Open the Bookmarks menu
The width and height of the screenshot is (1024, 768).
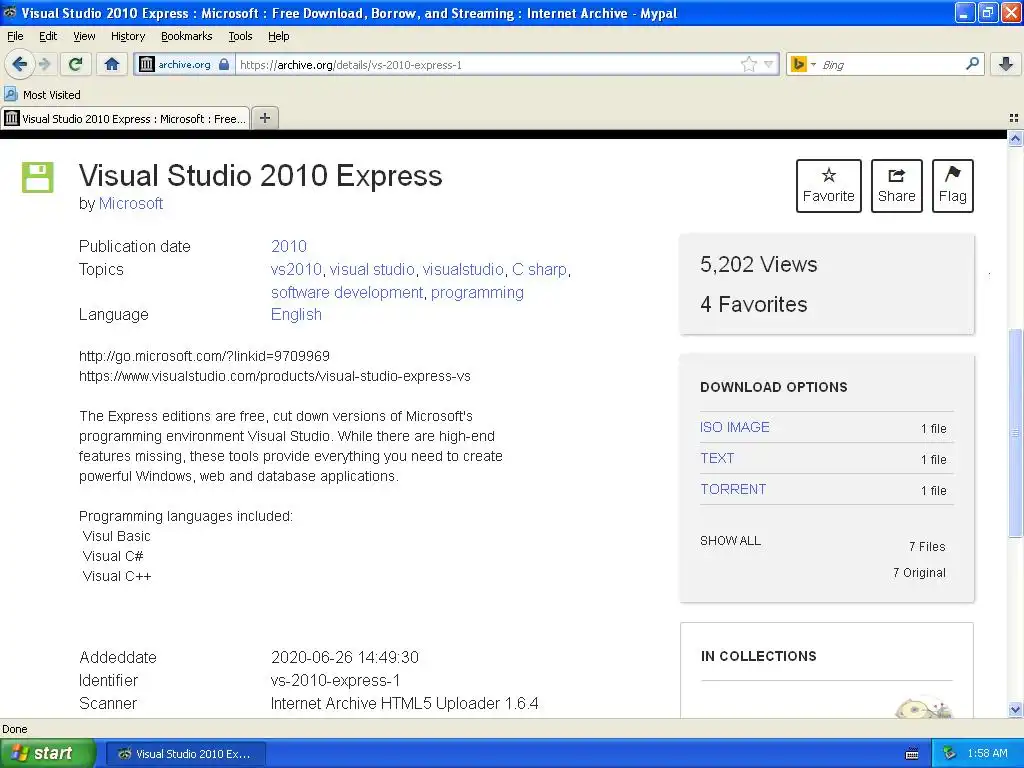click(187, 36)
